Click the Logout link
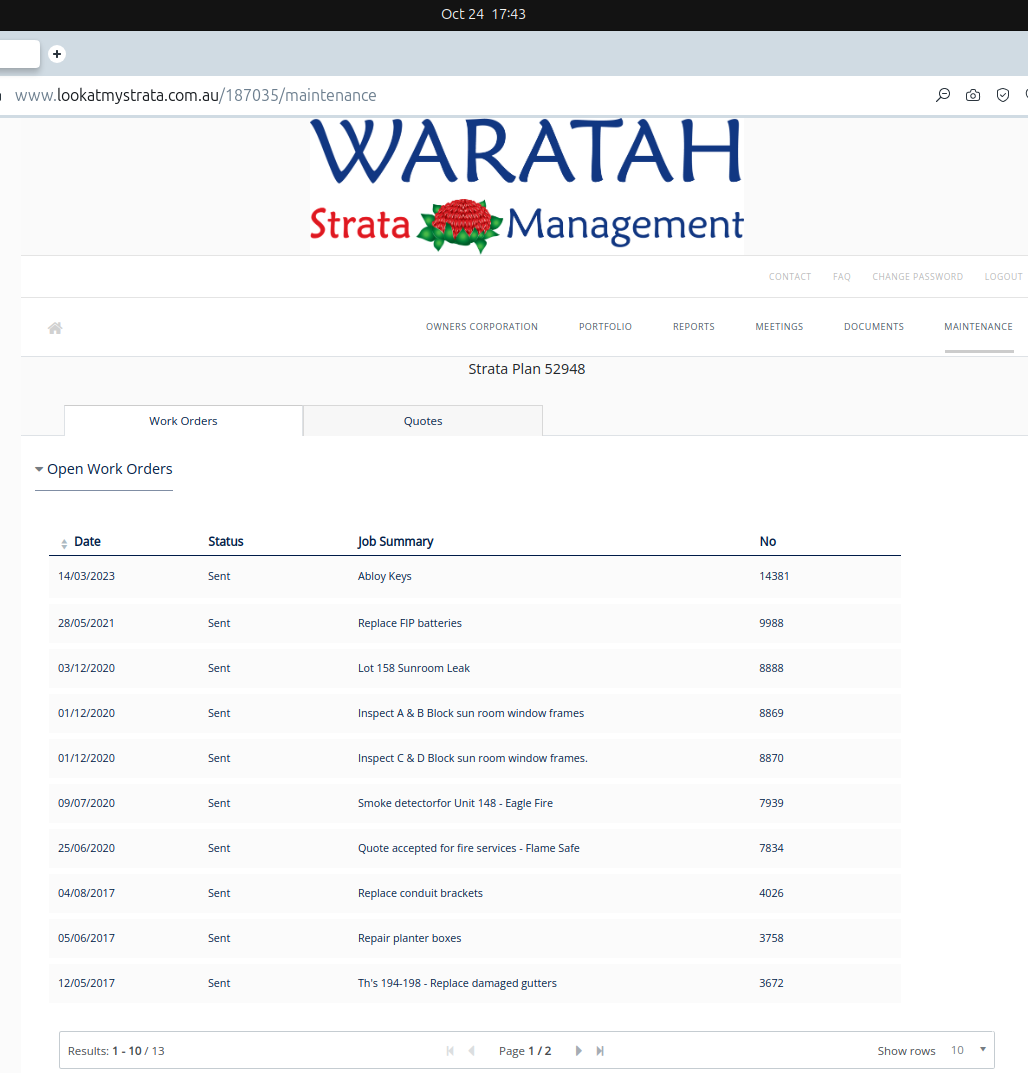 coord(1002,277)
